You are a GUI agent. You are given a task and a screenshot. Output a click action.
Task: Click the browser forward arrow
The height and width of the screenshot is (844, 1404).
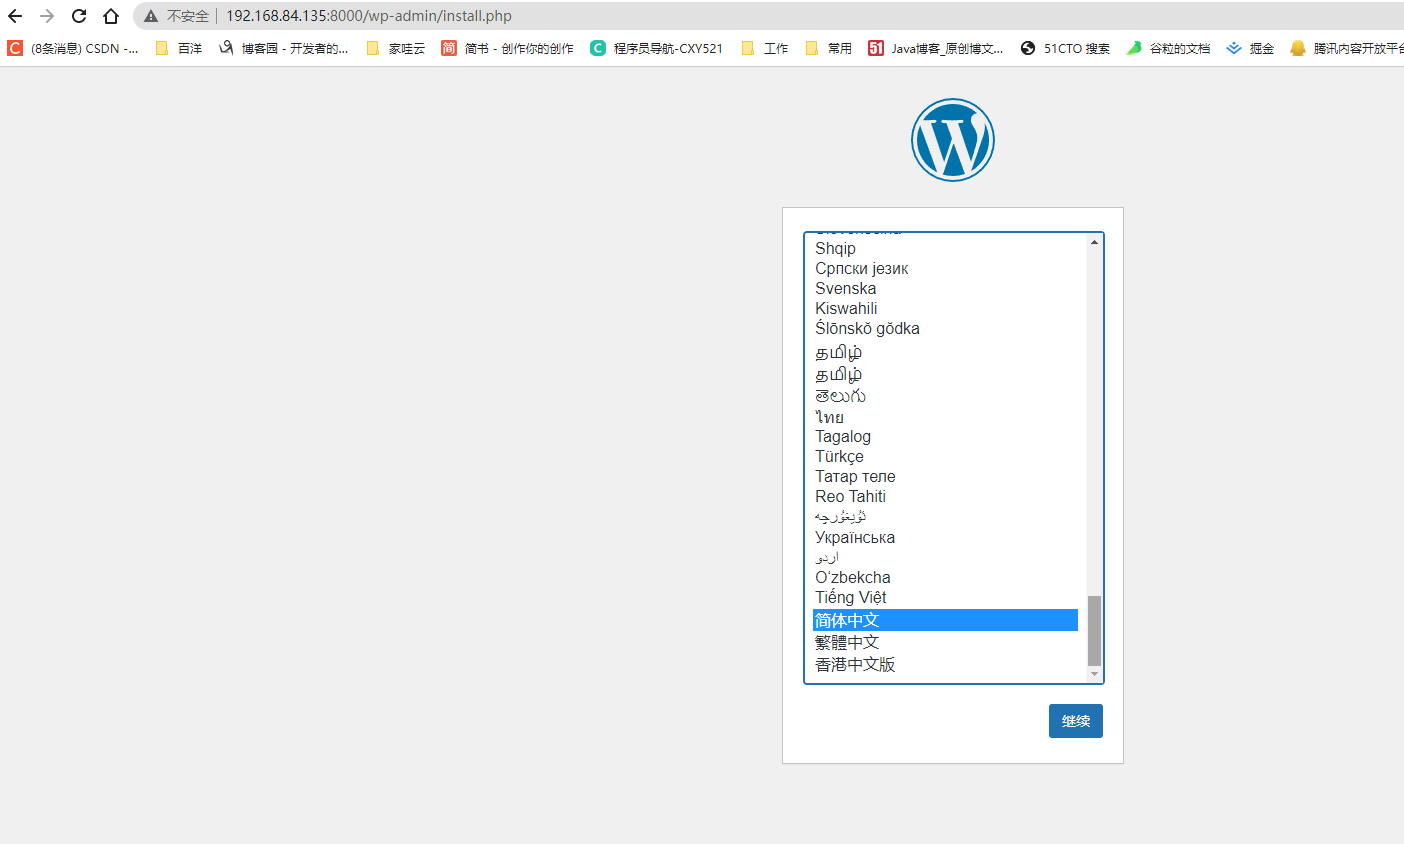click(47, 16)
